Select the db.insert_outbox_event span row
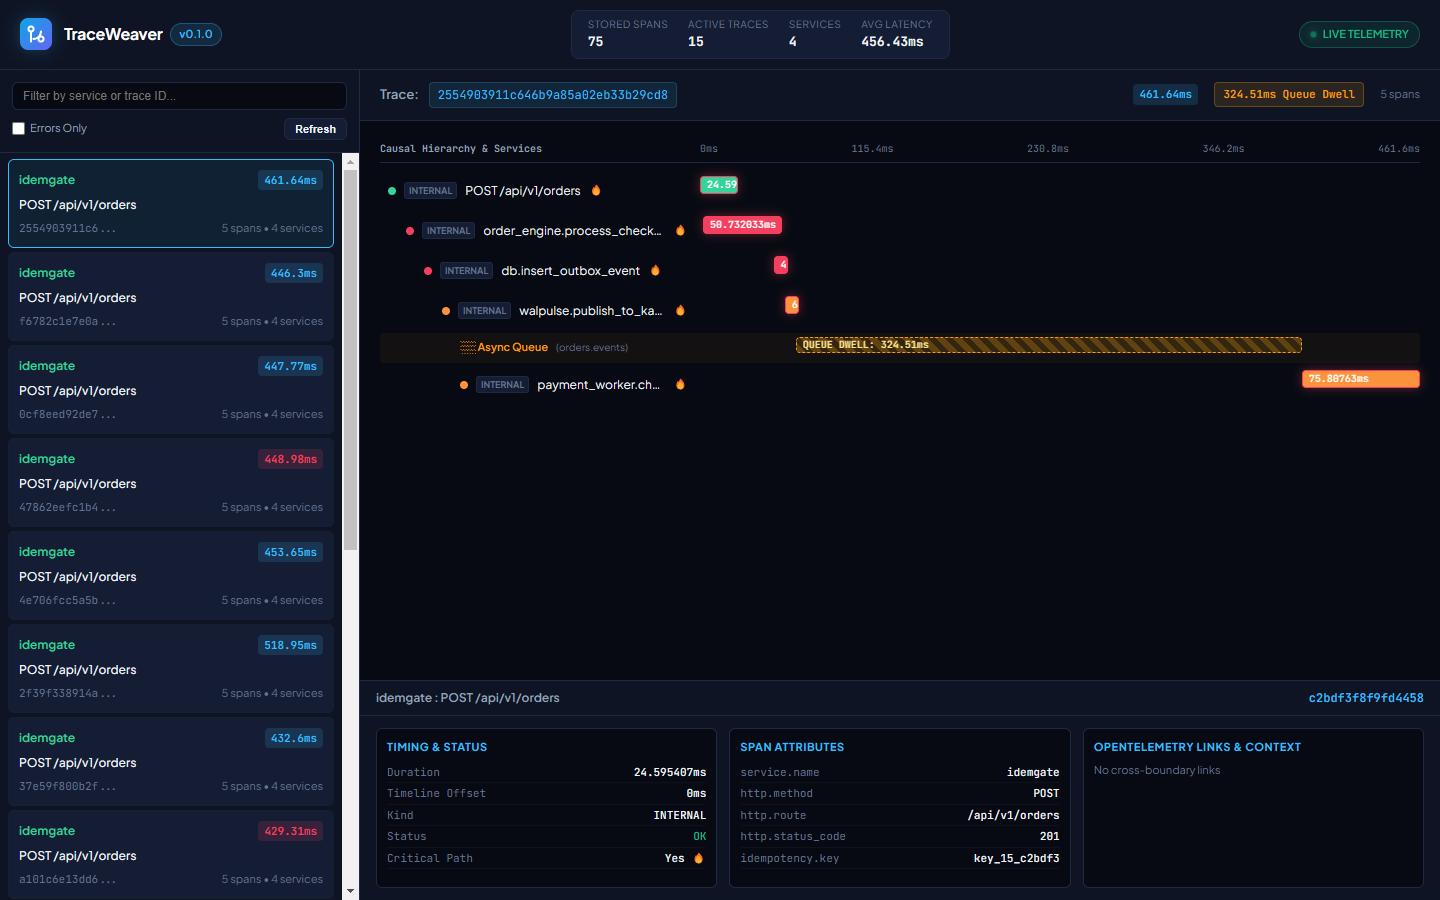The width and height of the screenshot is (1440, 900). point(900,270)
